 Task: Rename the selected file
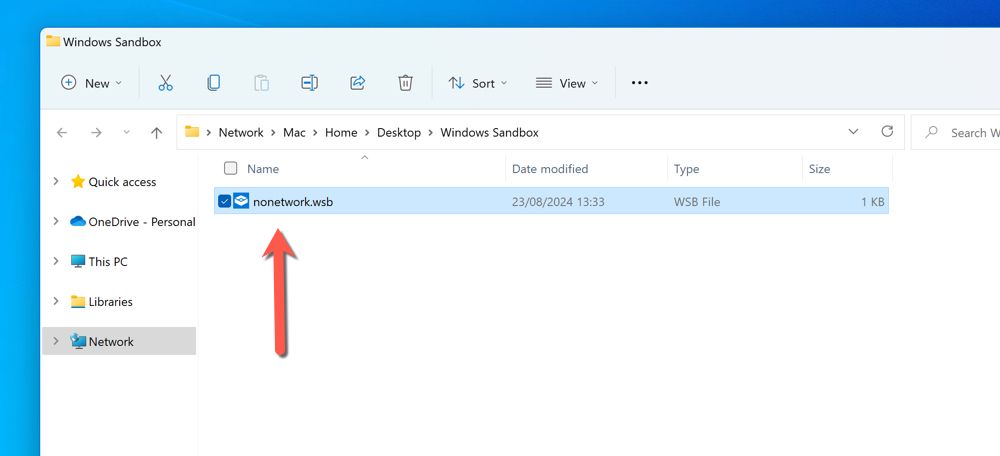[x=309, y=83]
